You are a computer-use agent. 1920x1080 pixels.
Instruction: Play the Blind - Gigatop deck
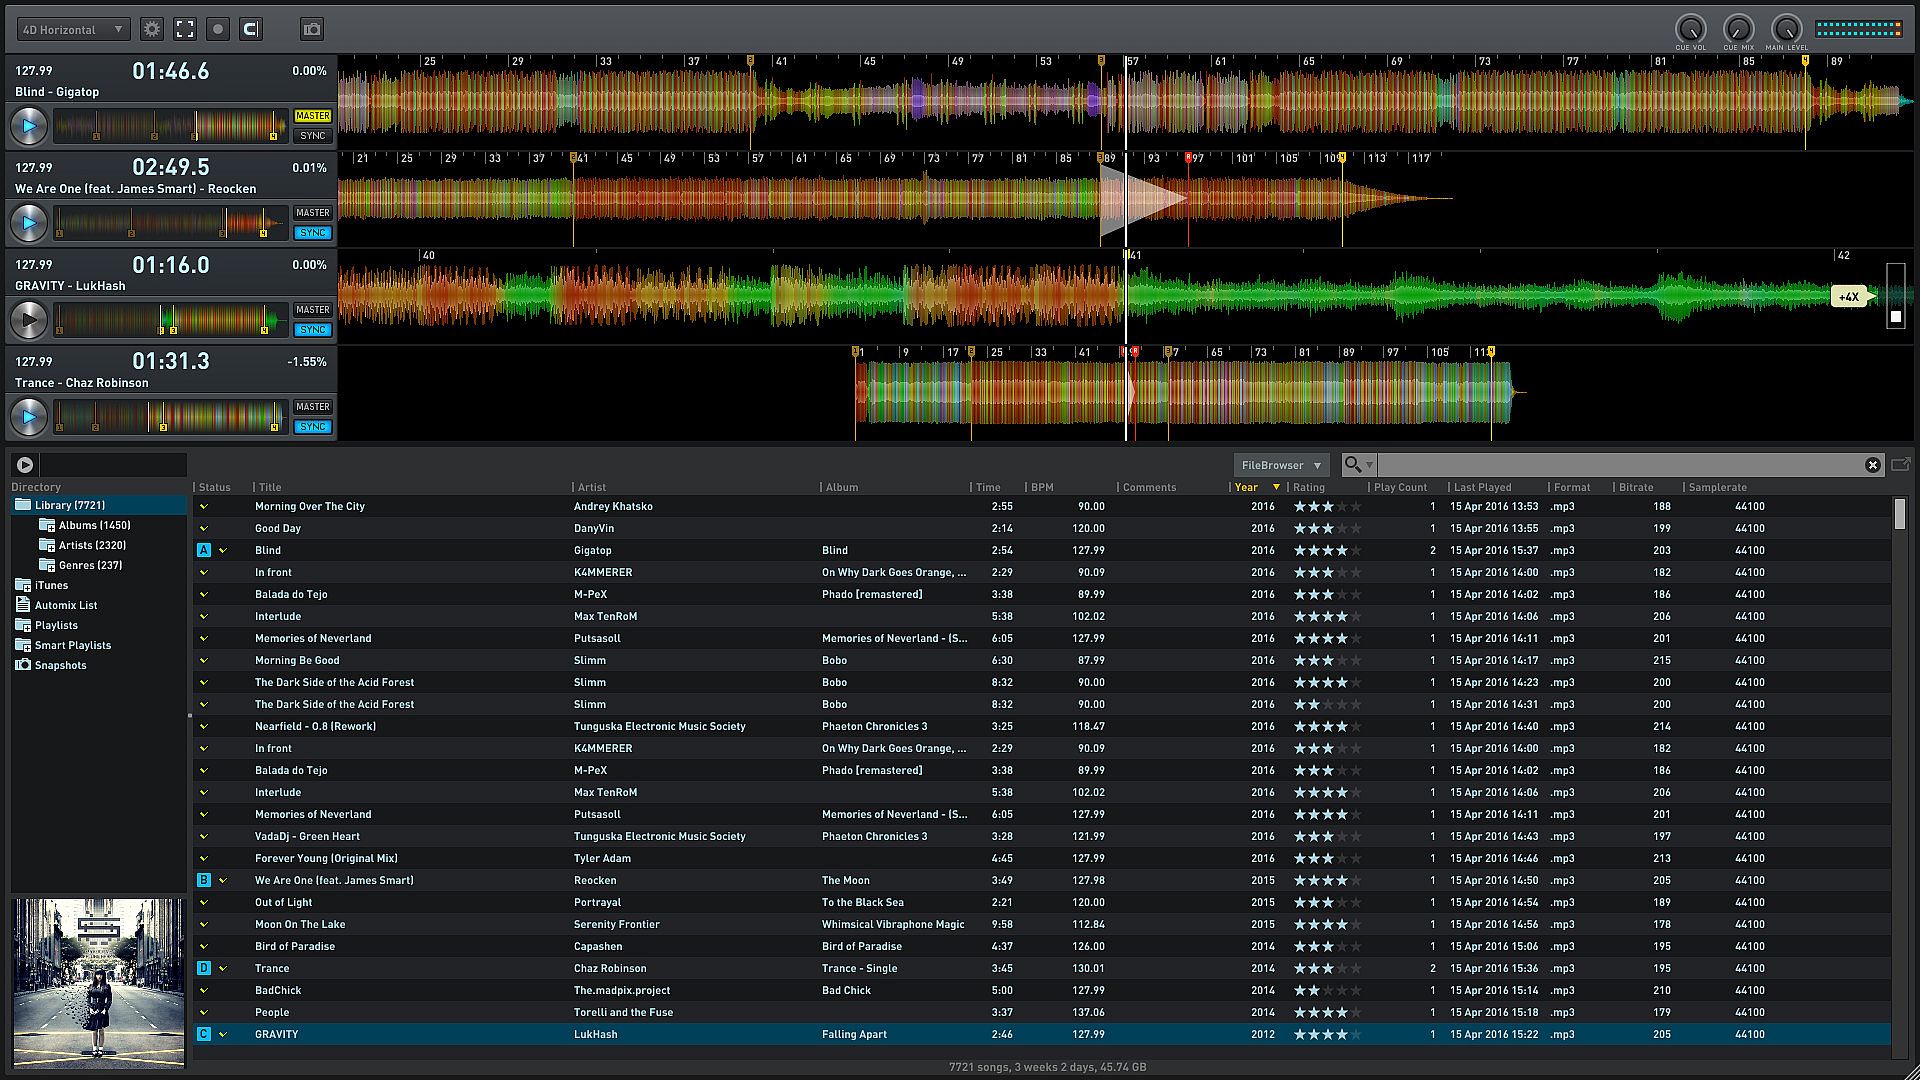(29, 126)
